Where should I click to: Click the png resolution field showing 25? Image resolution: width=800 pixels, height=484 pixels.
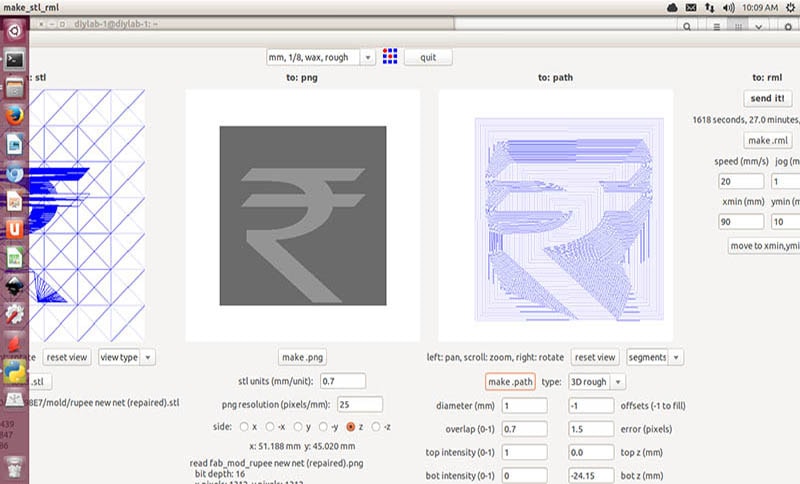point(360,404)
